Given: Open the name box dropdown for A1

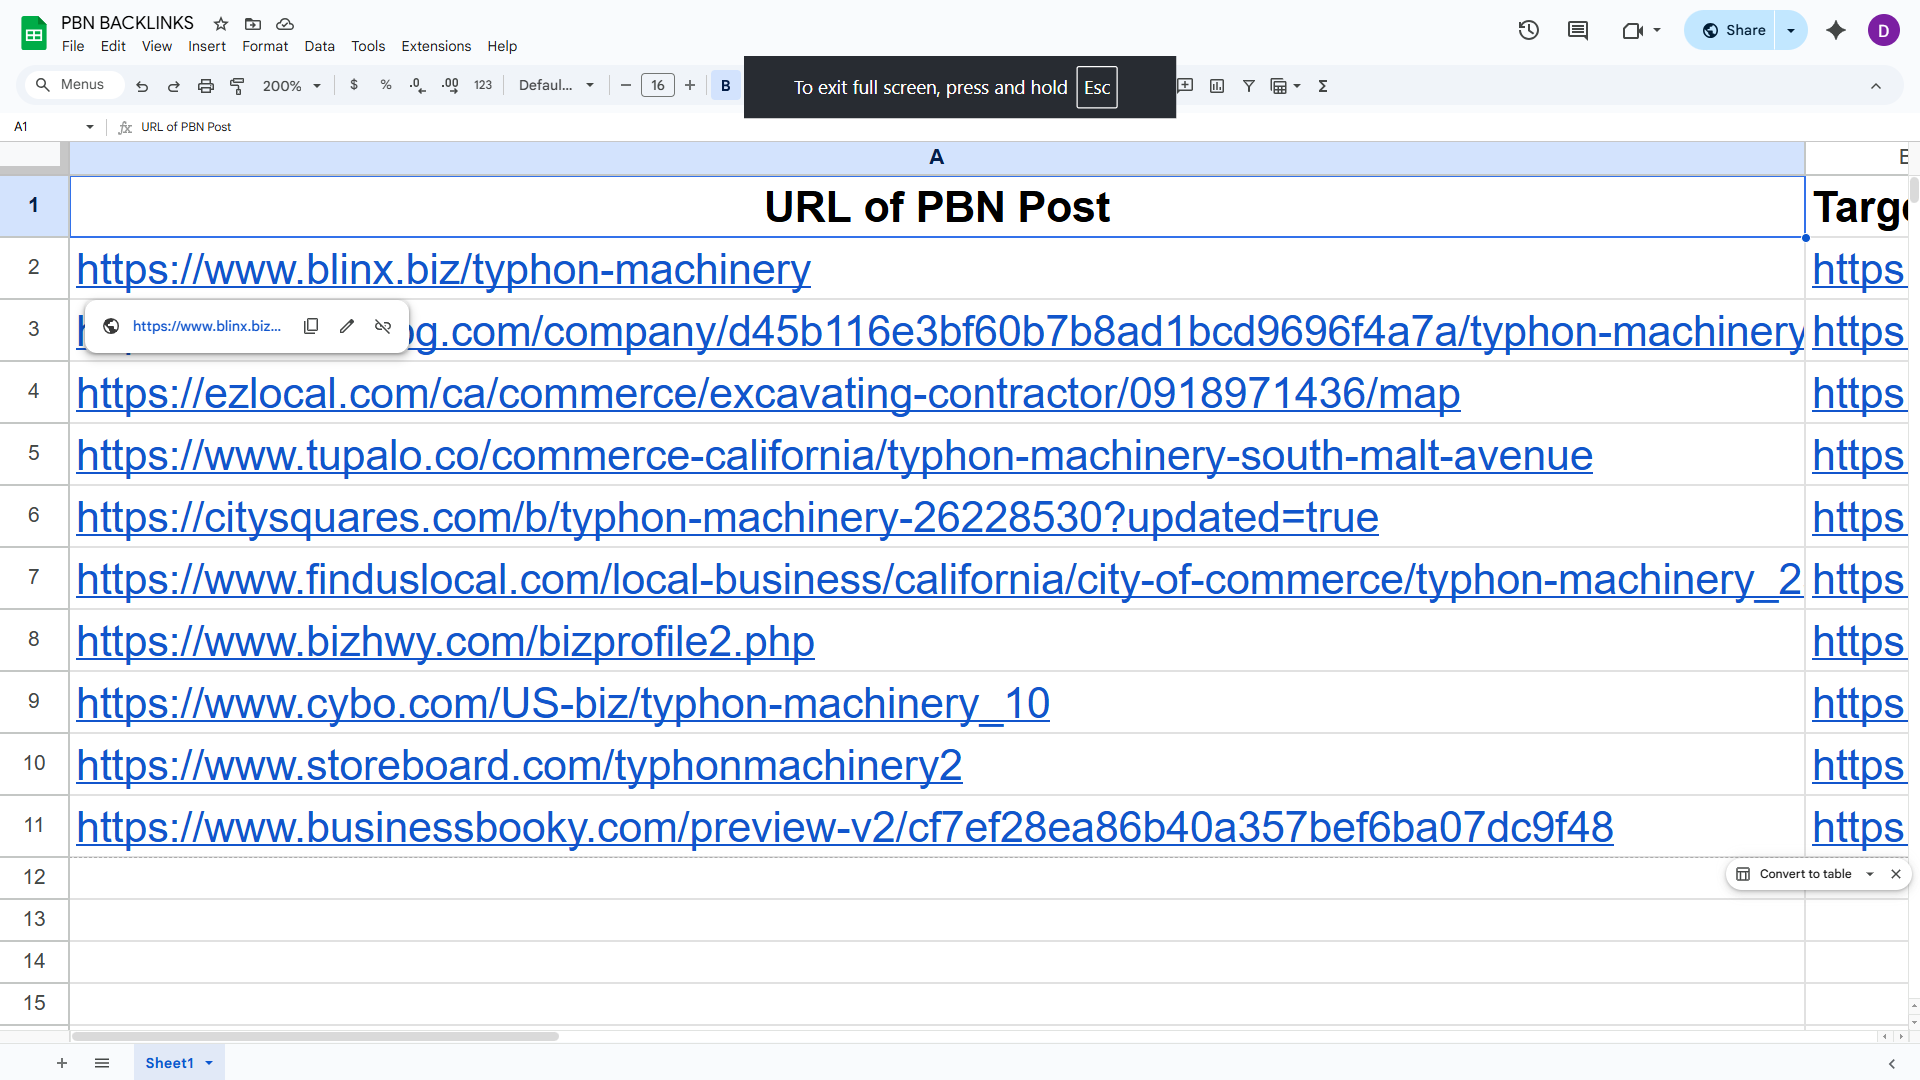Looking at the screenshot, I should point(90,127).
